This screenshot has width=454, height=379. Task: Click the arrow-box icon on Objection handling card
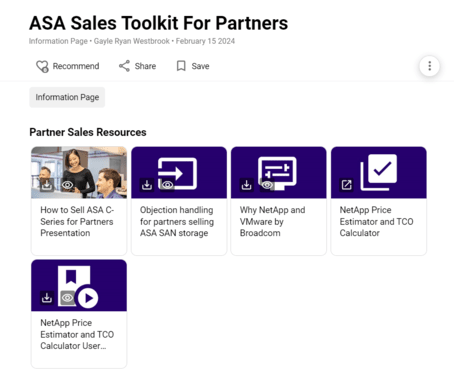coord(178,173)
